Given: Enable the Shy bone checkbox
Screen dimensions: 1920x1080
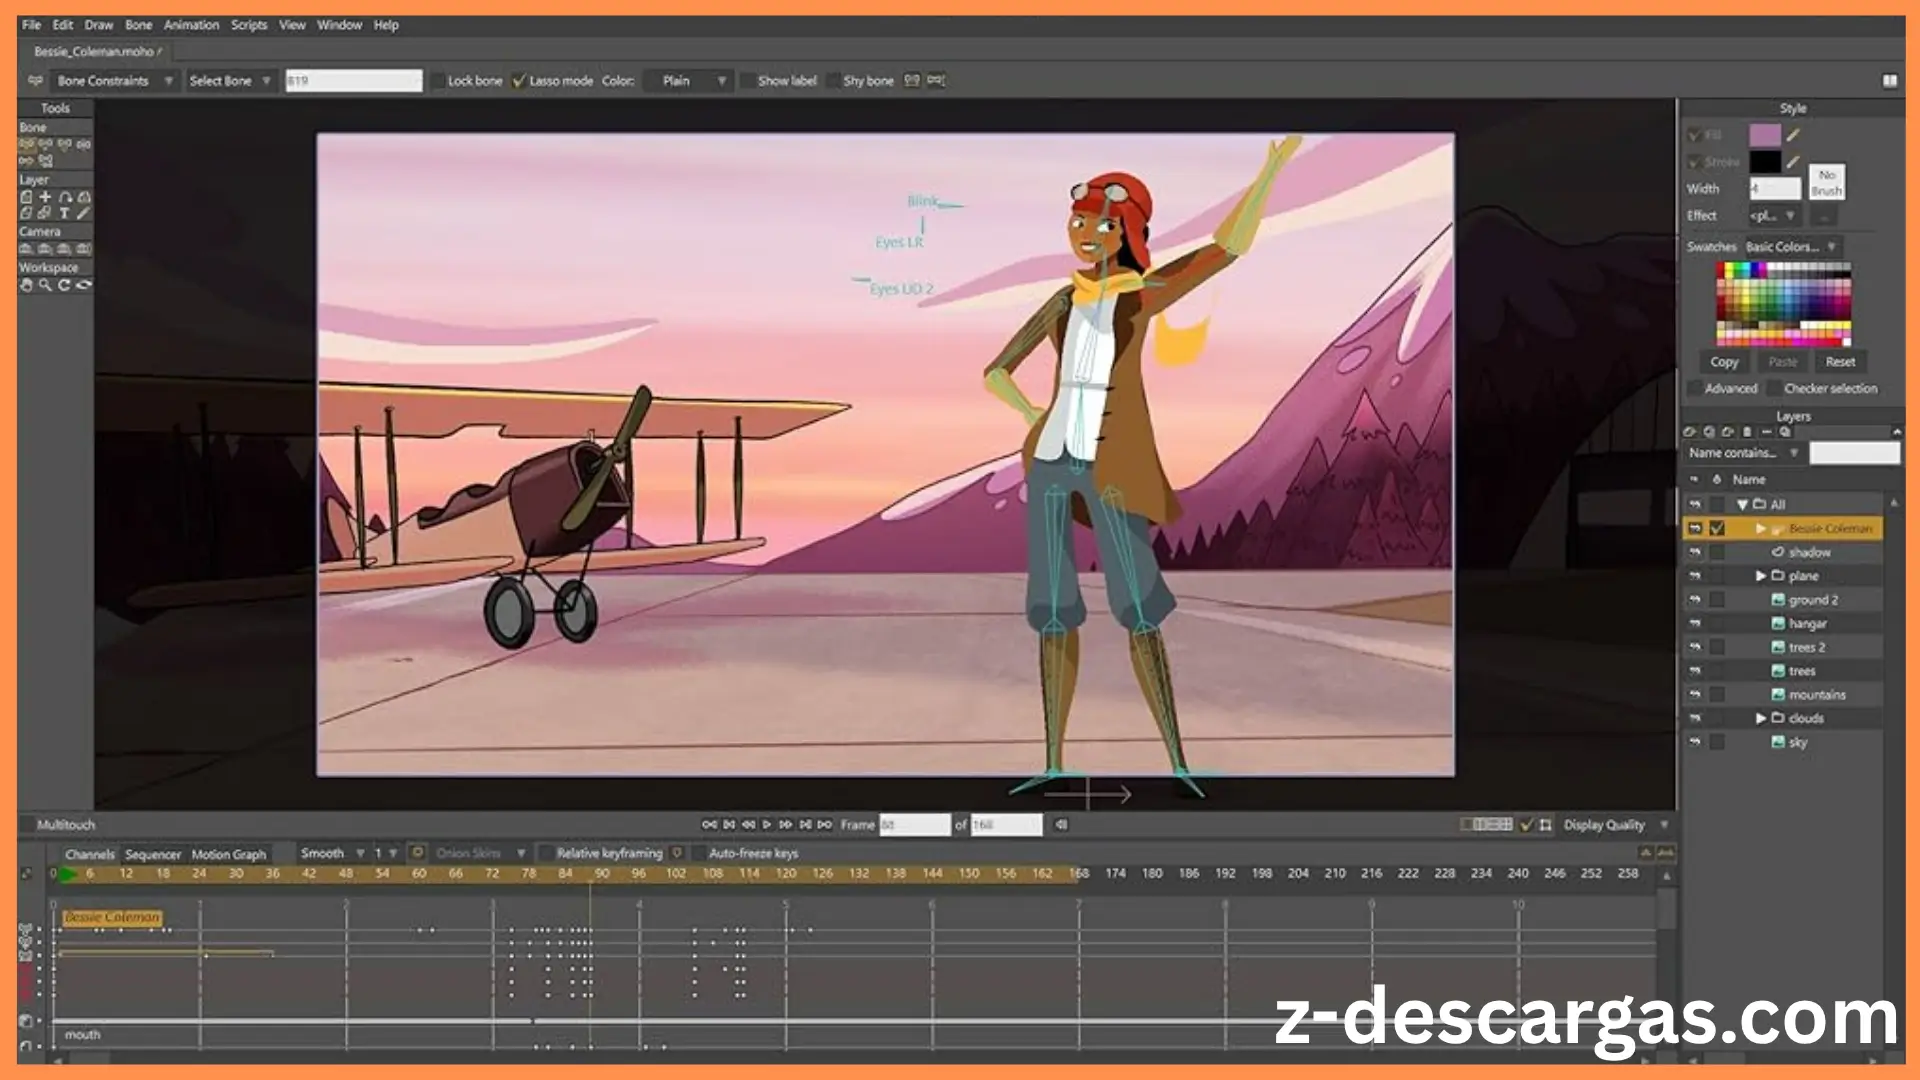Looking at the screenshot, I should click(833, 81).
